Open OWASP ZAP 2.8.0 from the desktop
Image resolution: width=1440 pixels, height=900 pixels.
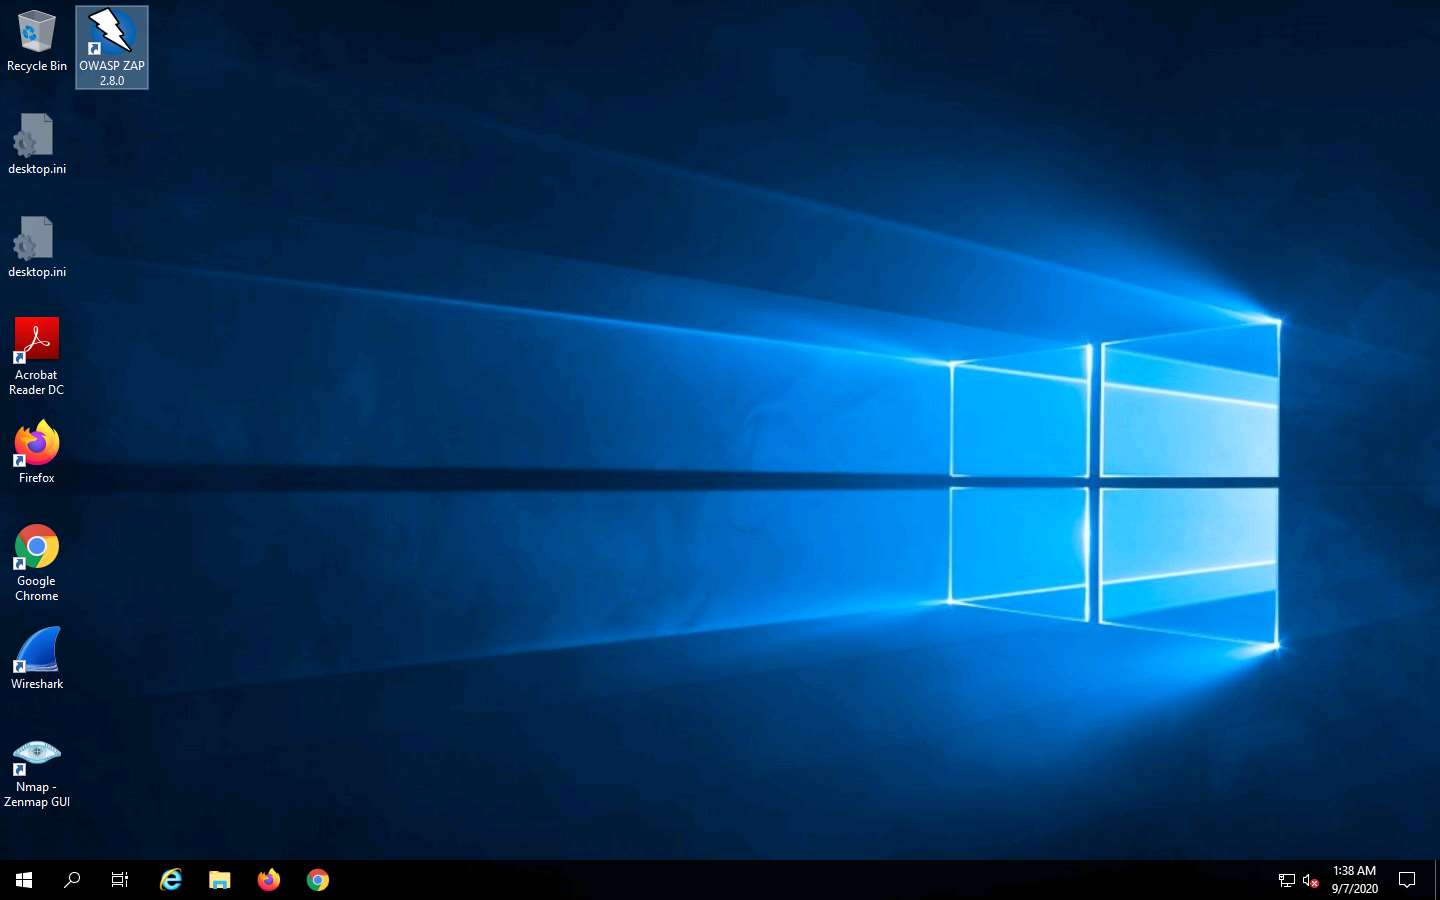[111, 35]
